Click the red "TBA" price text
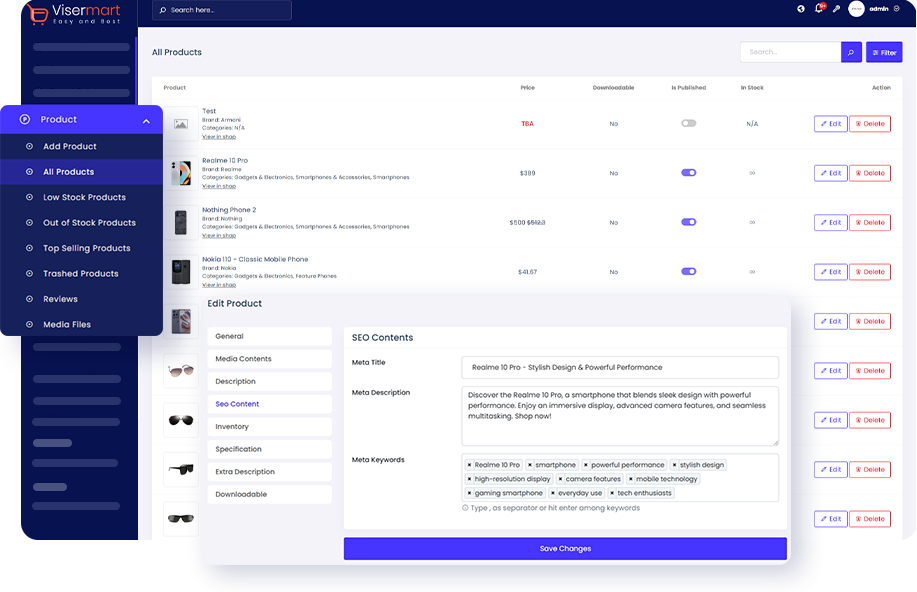The height and width of the screenshot is (592, 917). point(528,124)
